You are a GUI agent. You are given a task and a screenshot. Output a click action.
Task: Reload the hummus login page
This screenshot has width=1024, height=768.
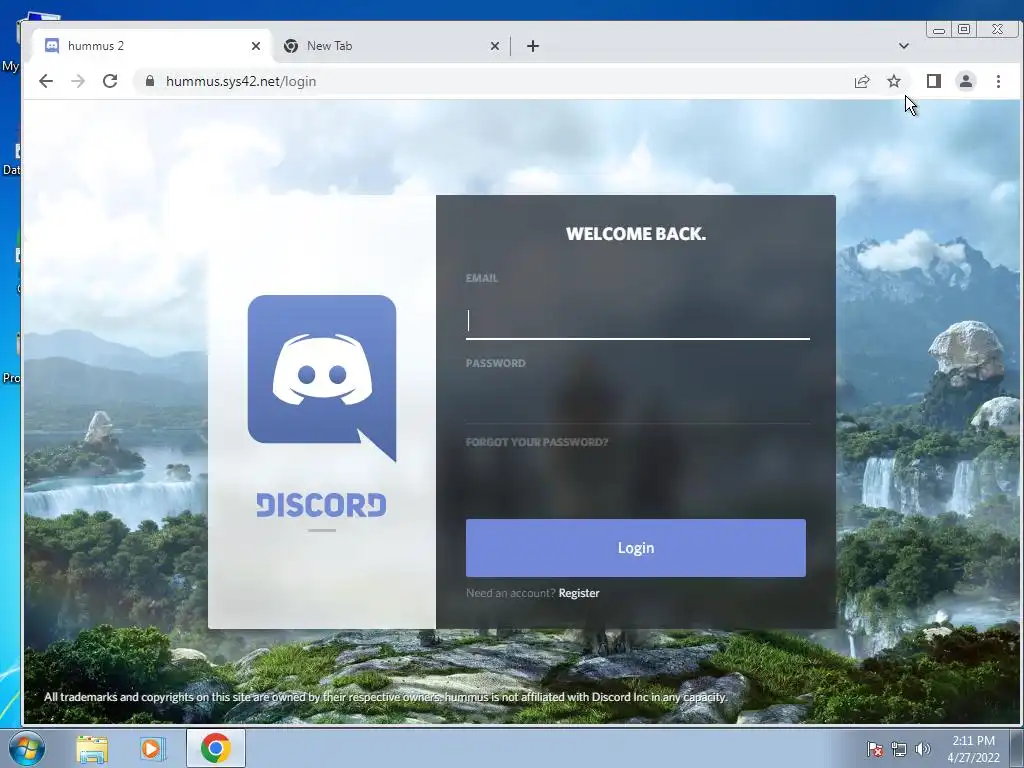[110, 81]
